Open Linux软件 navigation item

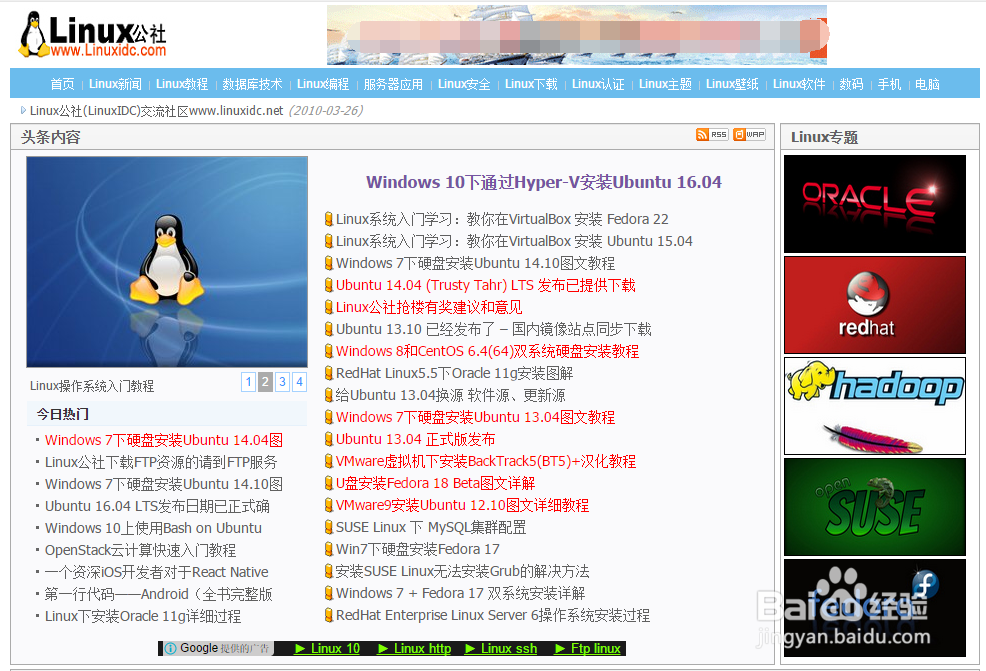pyautogui.click(x=799, y=84)
